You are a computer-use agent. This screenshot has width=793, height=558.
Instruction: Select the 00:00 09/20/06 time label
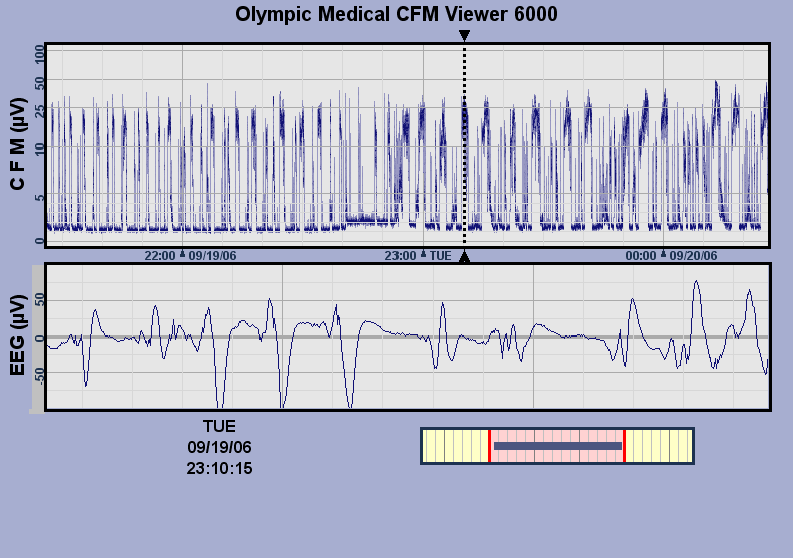click(671, 255)
